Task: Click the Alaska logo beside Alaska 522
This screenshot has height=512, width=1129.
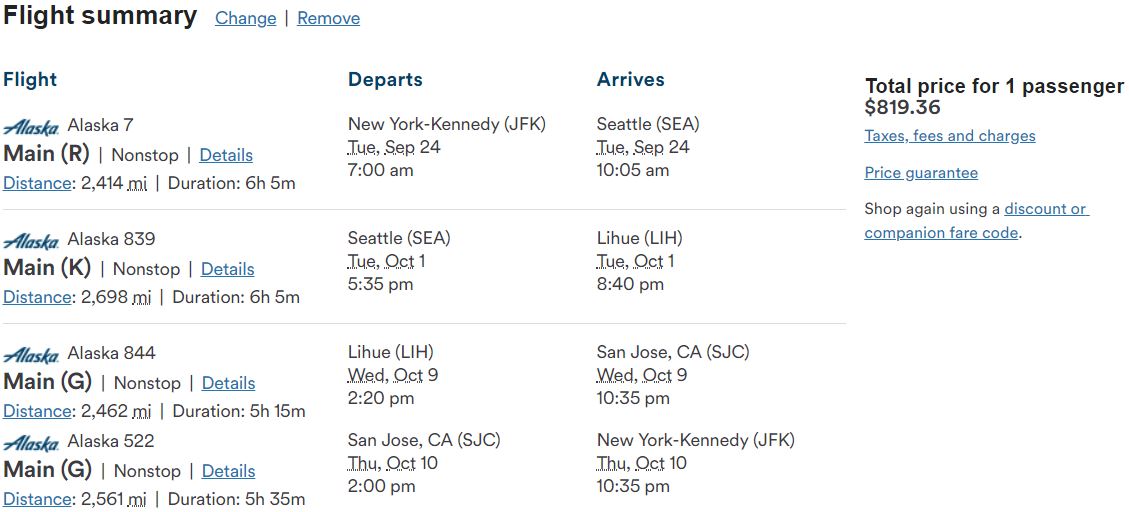Action: [31, 443]
